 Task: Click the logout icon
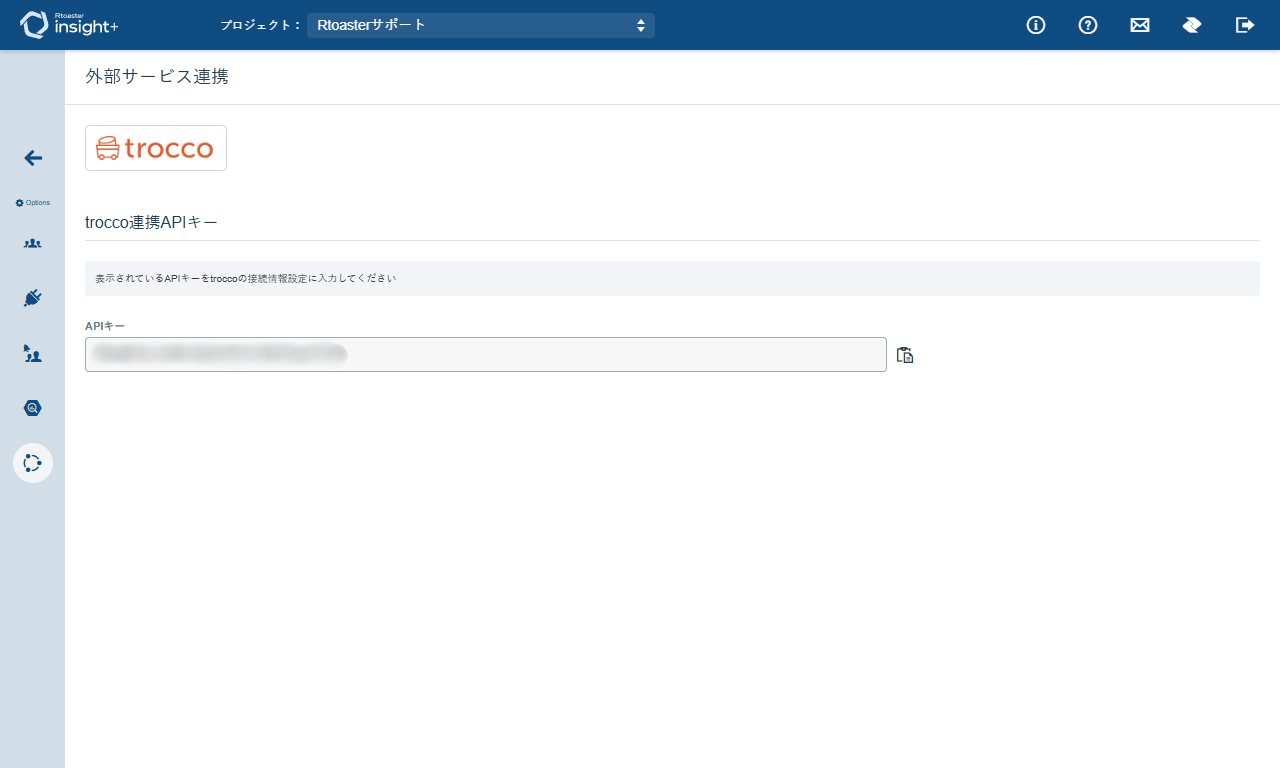[x=1245, y=25]
